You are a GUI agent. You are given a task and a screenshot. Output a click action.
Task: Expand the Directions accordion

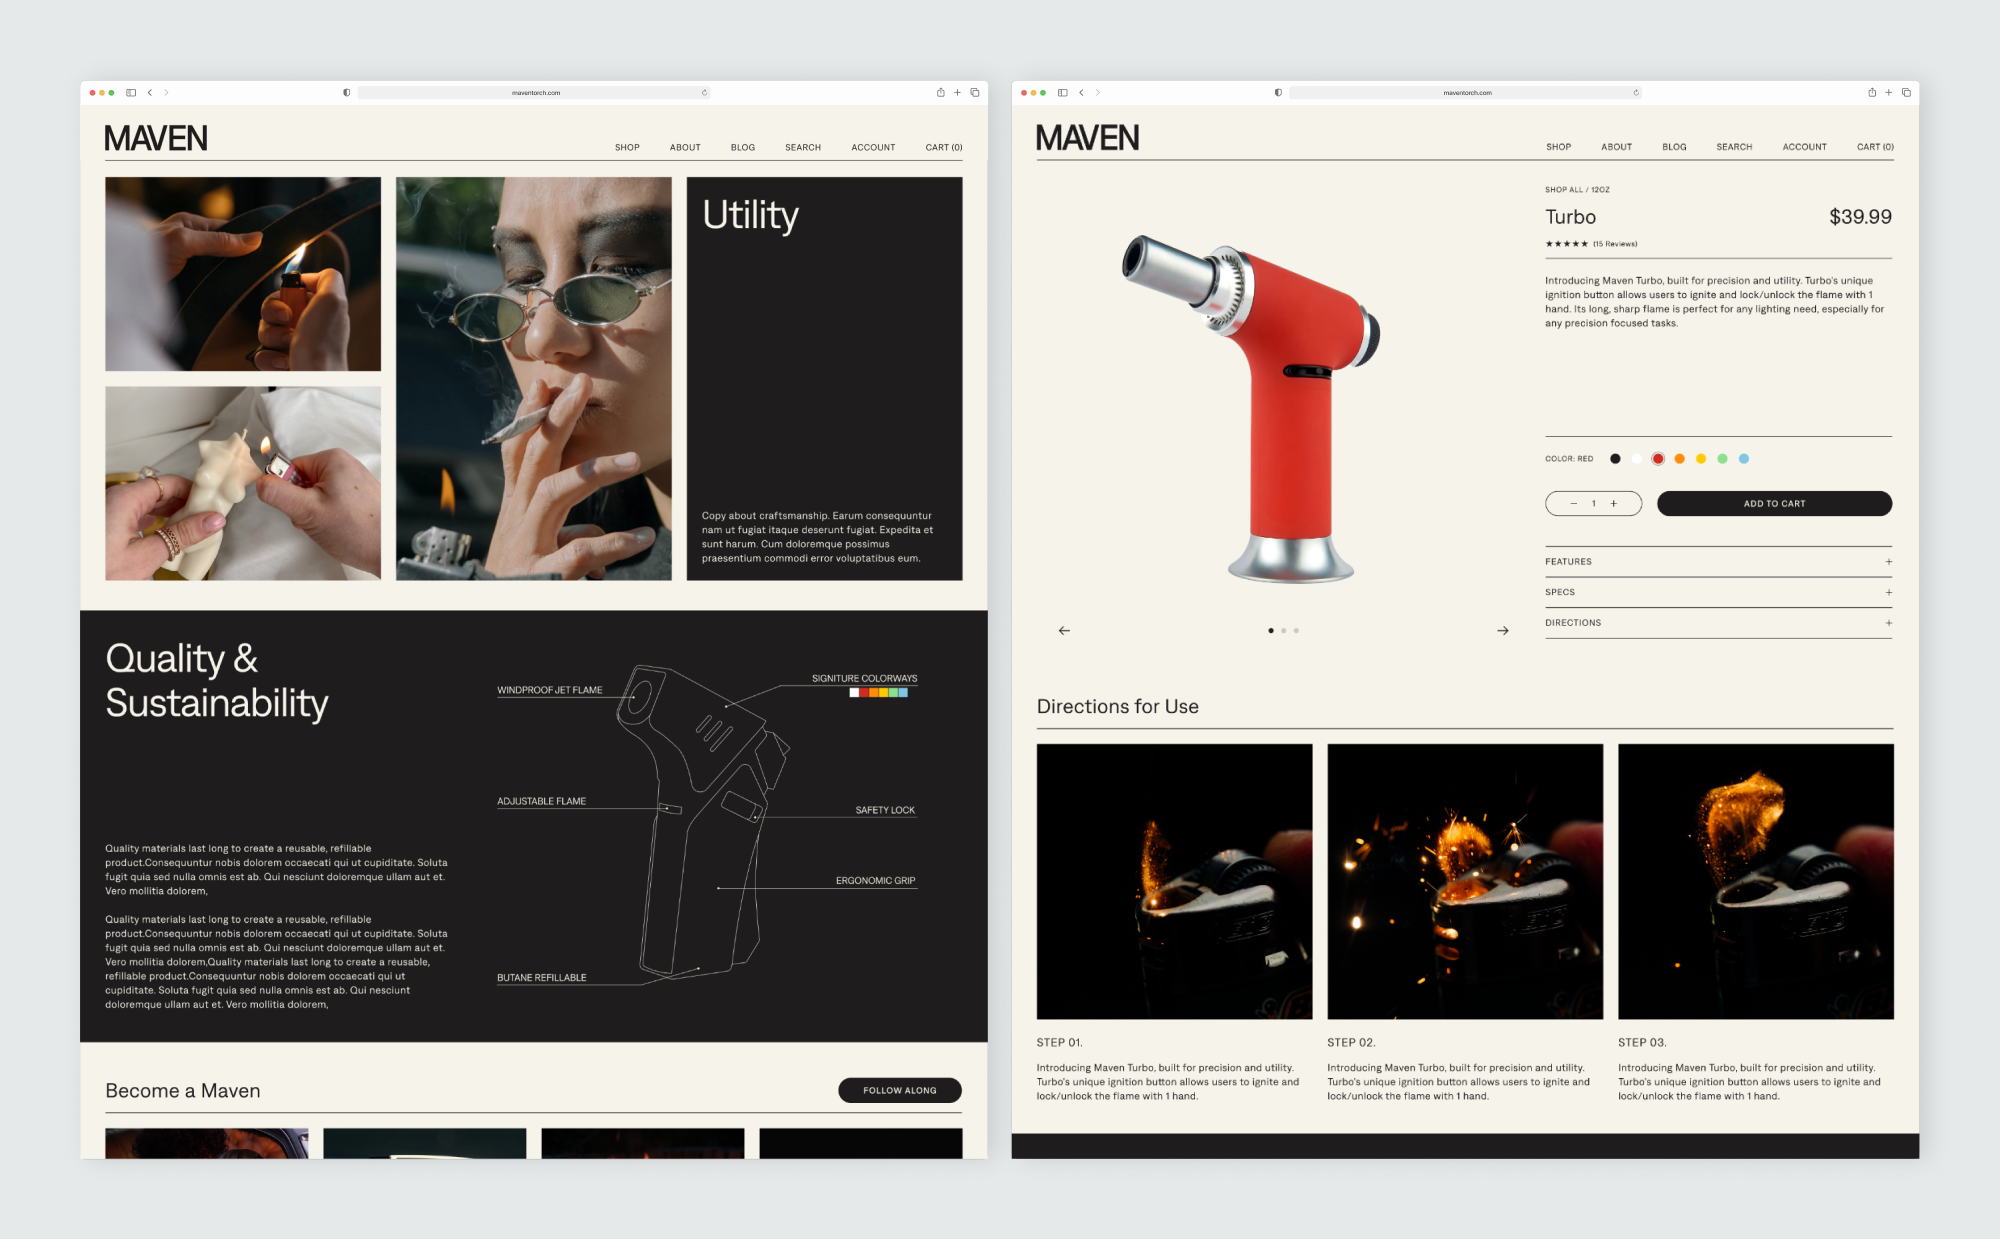1888,623
